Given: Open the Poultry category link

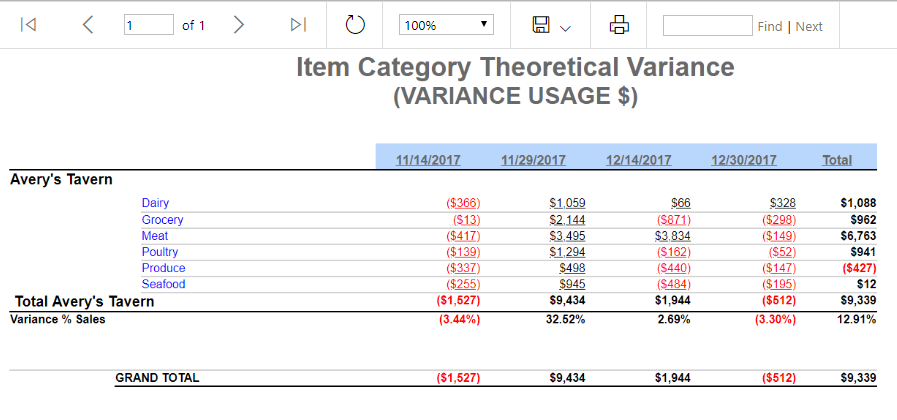Looking at the screenshot, I should (x=160, y=252).
